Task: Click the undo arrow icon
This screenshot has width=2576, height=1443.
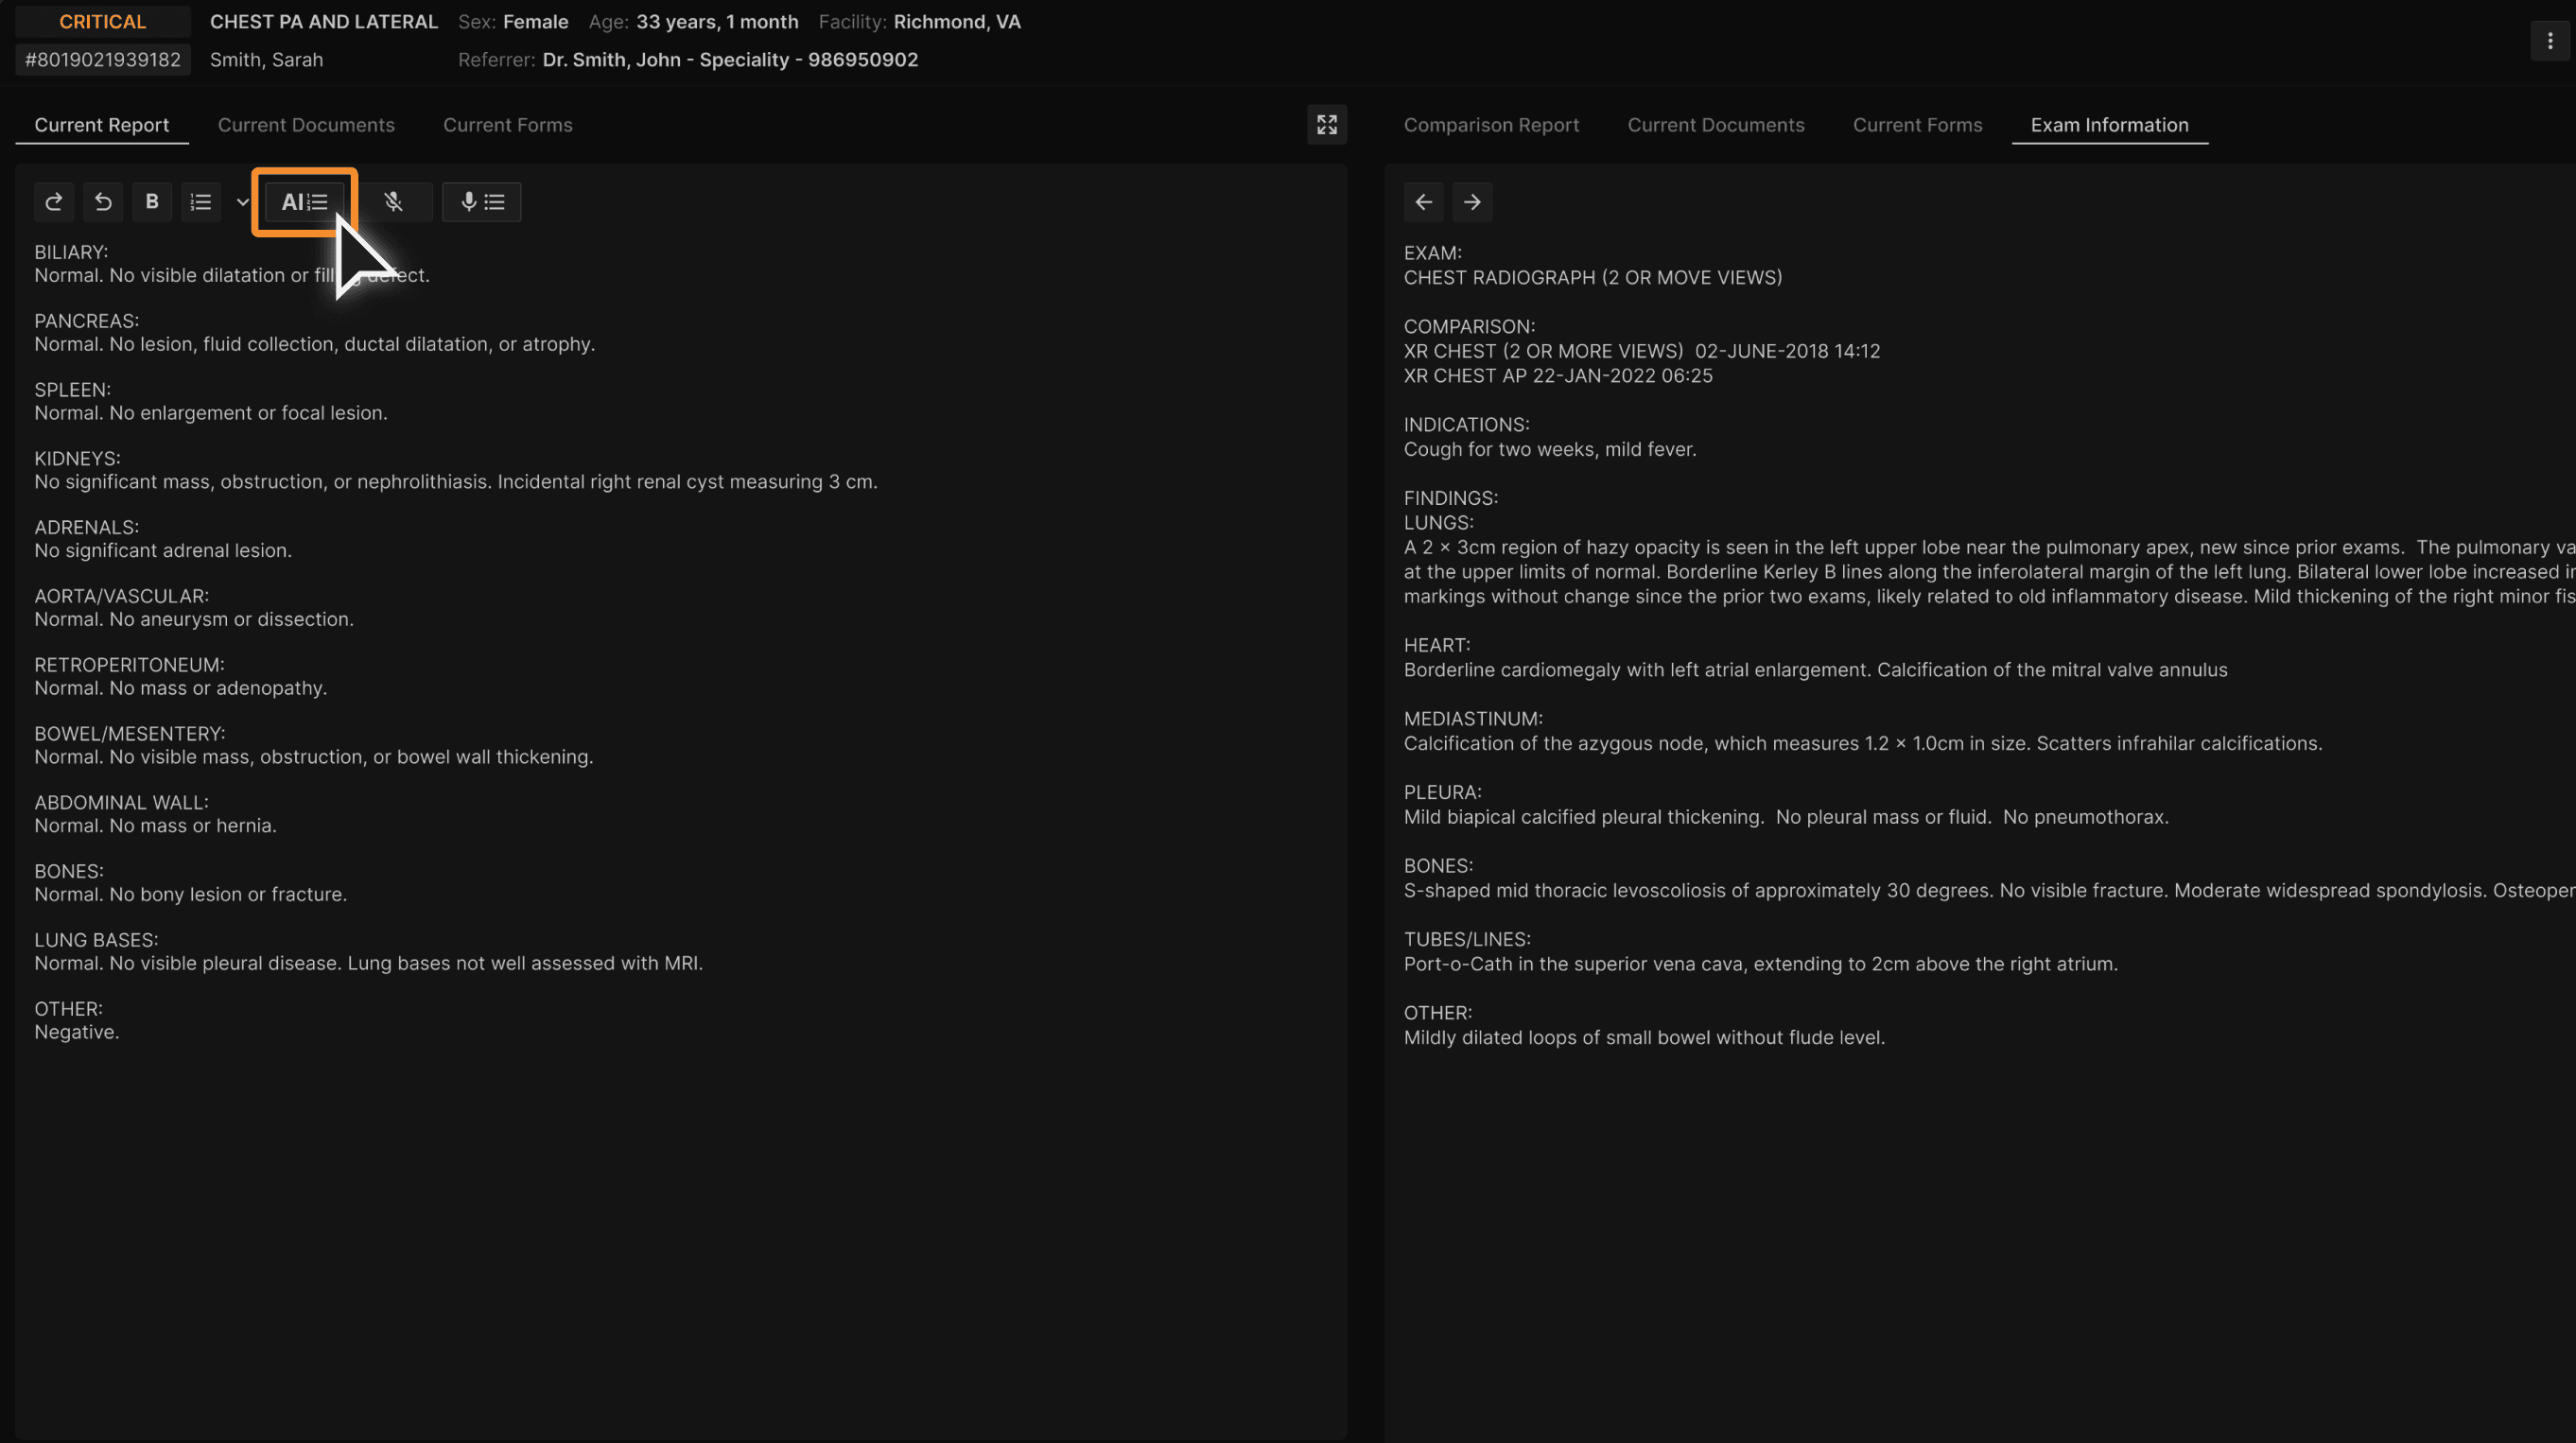Action: coord(103,202)
